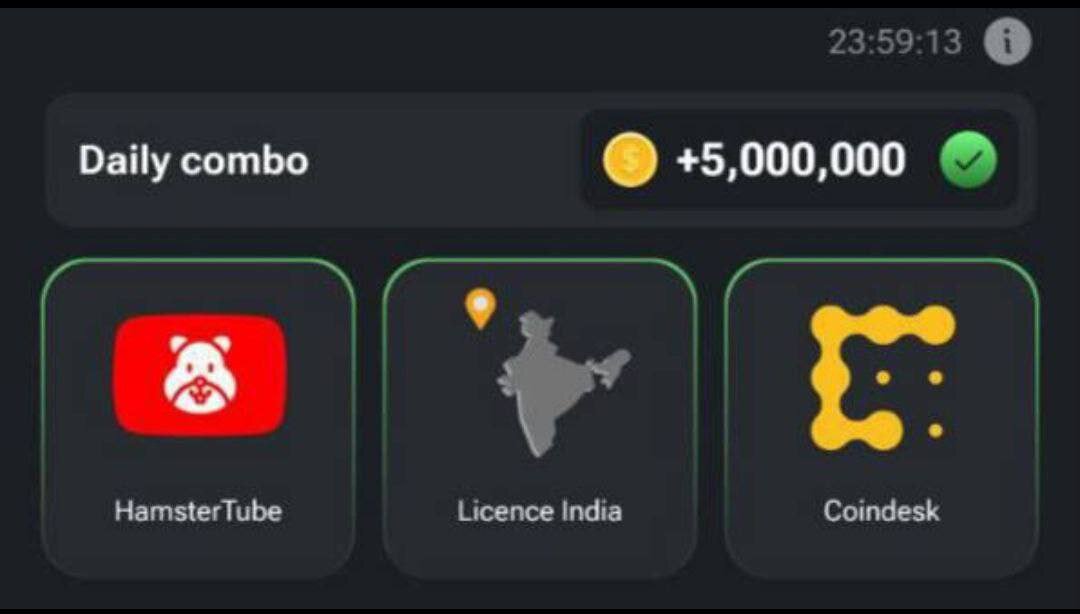Click the 23:59:13 countdown timer

895,42
